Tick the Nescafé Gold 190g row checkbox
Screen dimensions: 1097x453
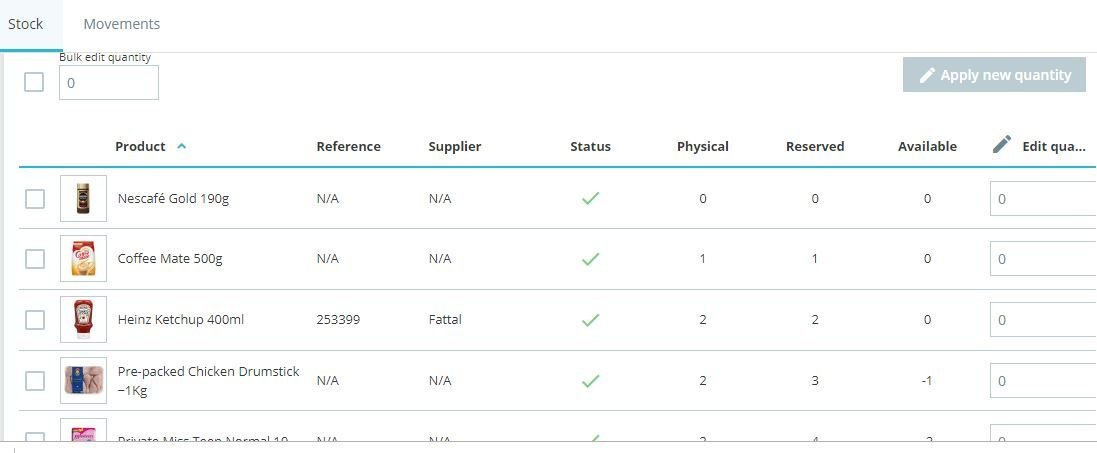pyautogui.click(x=35, y=198)
